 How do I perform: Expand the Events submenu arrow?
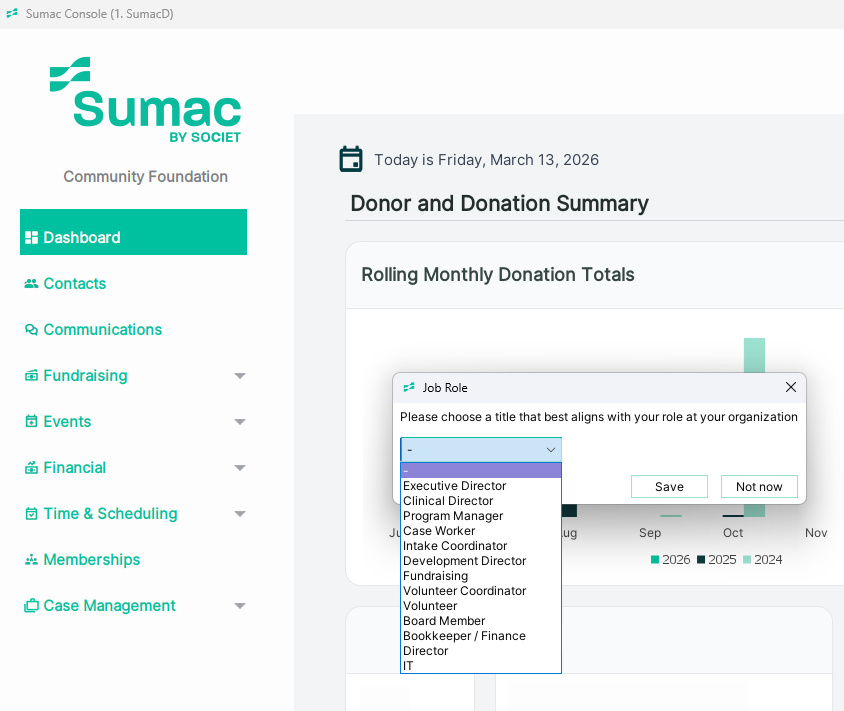coord(240,422)
